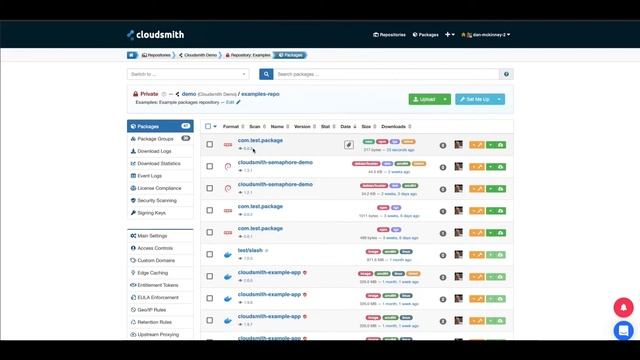Click the green download button for com.test.package uploaded seconds ago

click(496, 144)
